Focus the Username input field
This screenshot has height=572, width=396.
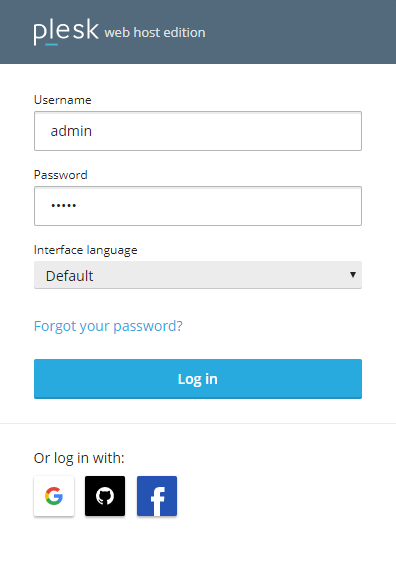point(198,131)
